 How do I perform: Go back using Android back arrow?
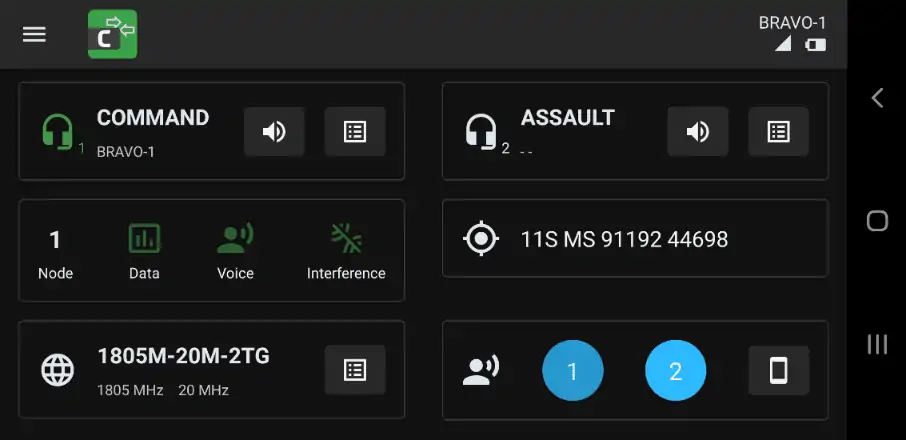877,98
